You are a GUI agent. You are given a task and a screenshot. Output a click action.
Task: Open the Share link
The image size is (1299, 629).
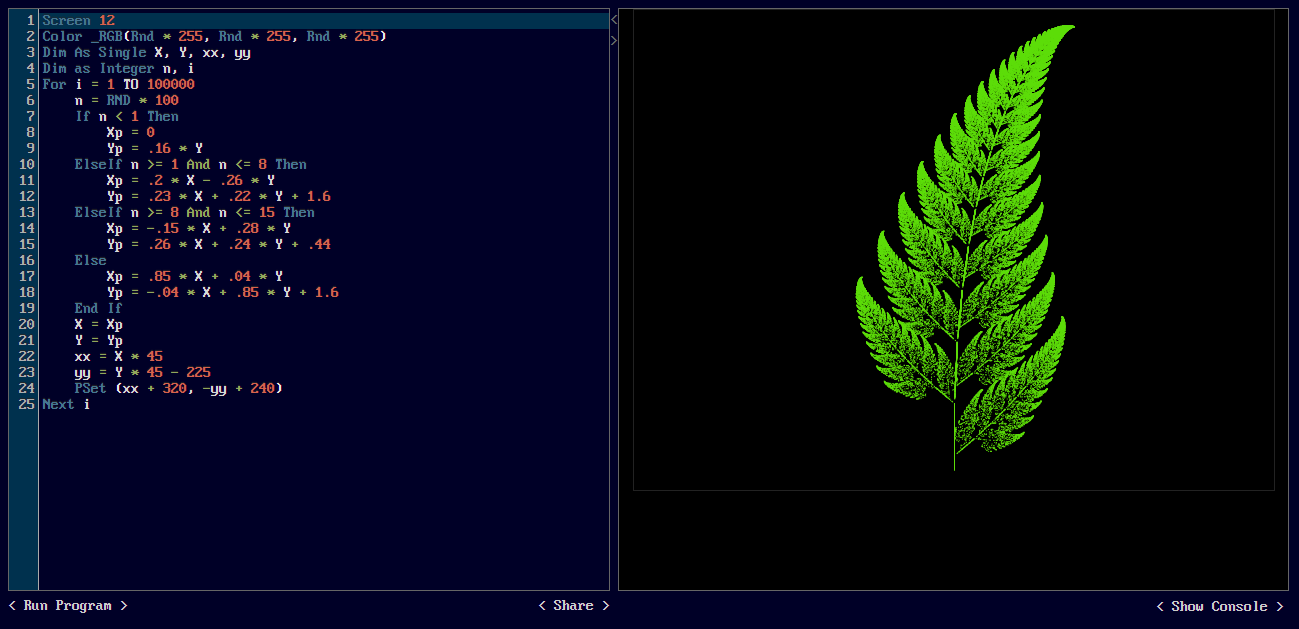[573, 605]
